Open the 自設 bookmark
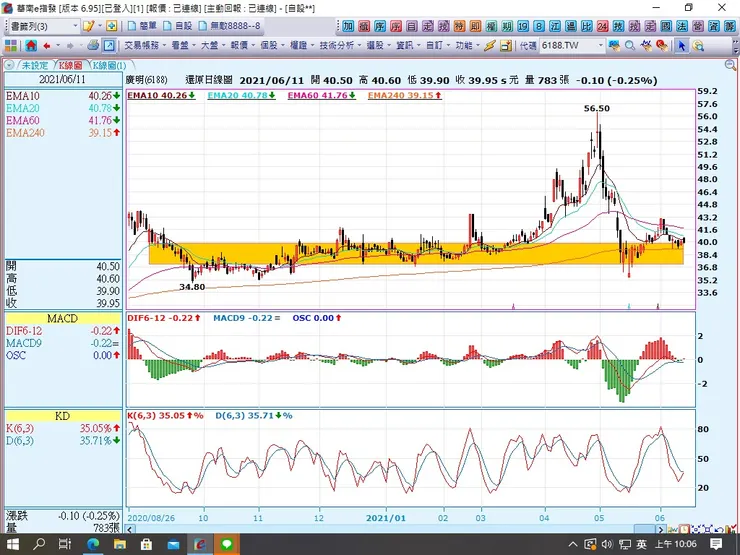The width and height of the screenshot is (740, 555). [178, 26]
